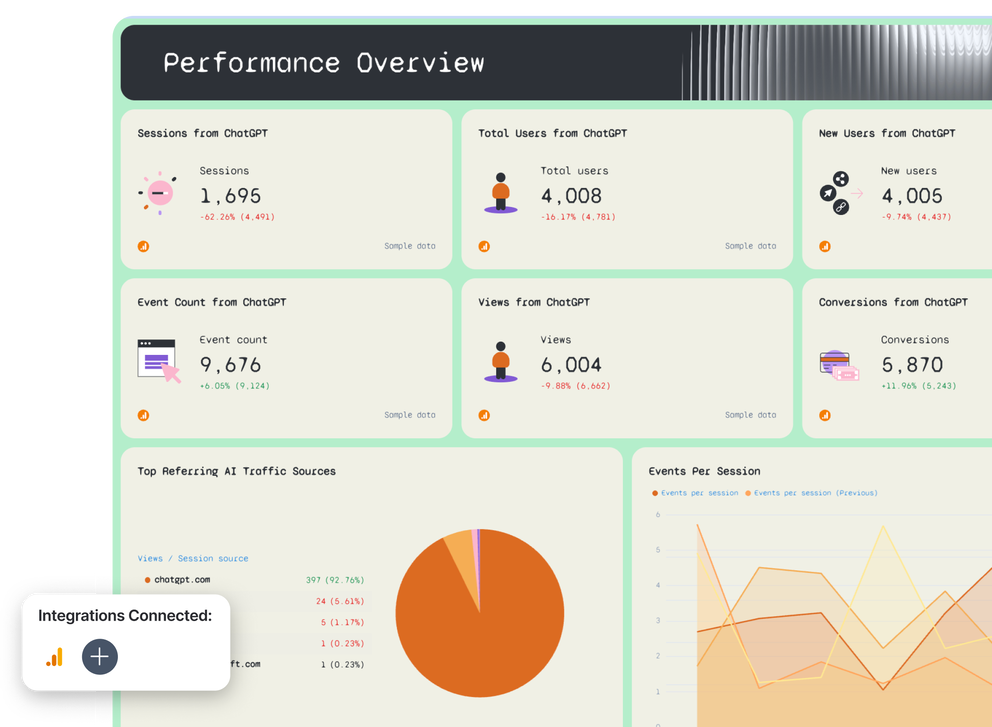This screenshot has height=727, width=992.
Task: Click the Google Analytics icon on the Views card
Action: point(484,414)
